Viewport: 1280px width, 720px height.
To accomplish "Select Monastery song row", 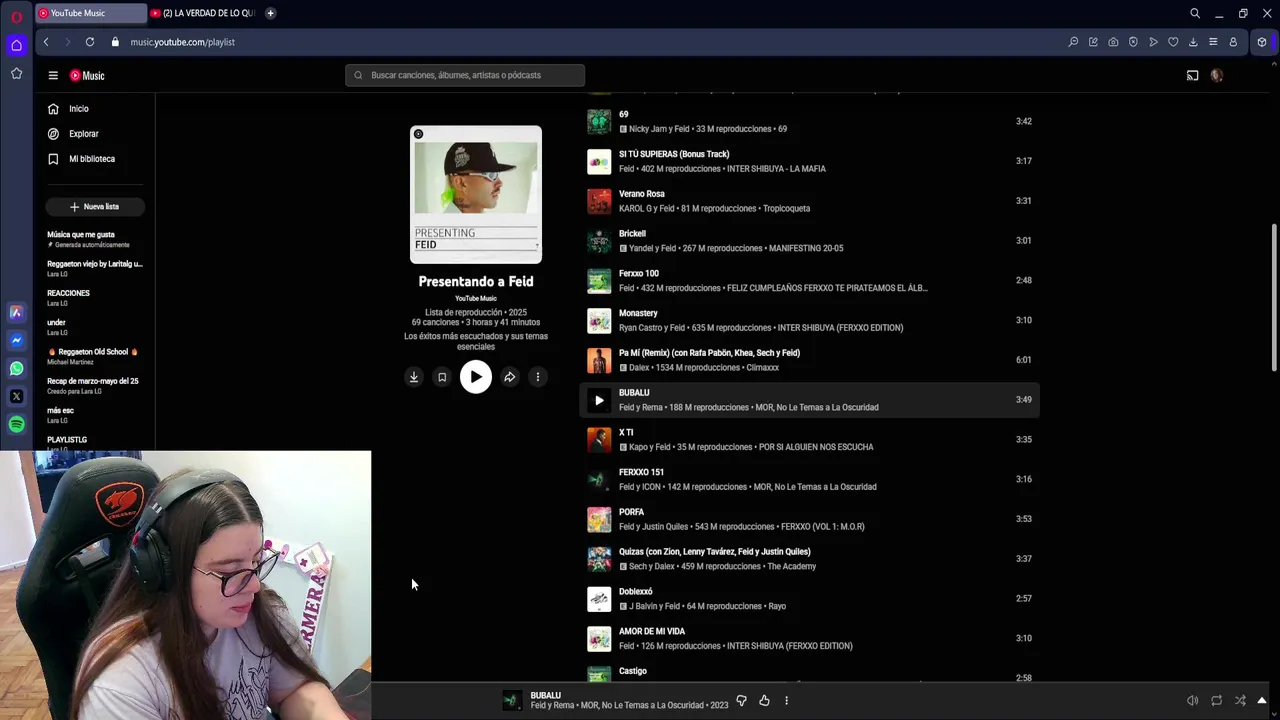I will (812, 320).
